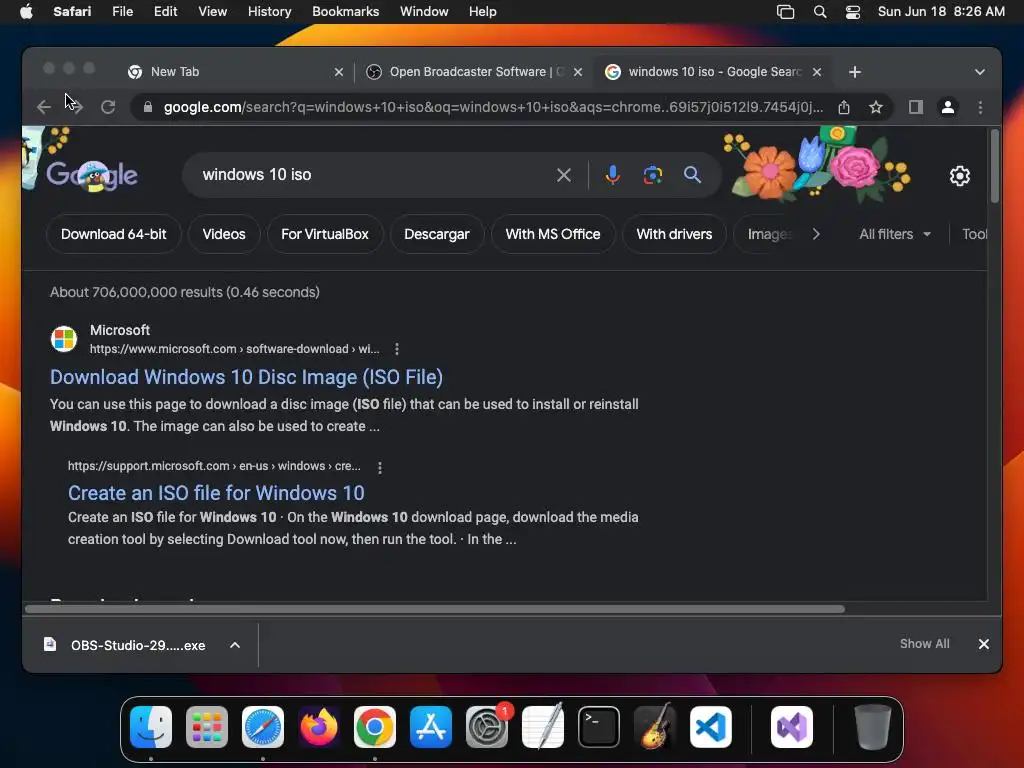The image size is (1024, 768).
Task: Apply the With MS Office filter chip
Action: pyautogui.click(x=553, y=234)
